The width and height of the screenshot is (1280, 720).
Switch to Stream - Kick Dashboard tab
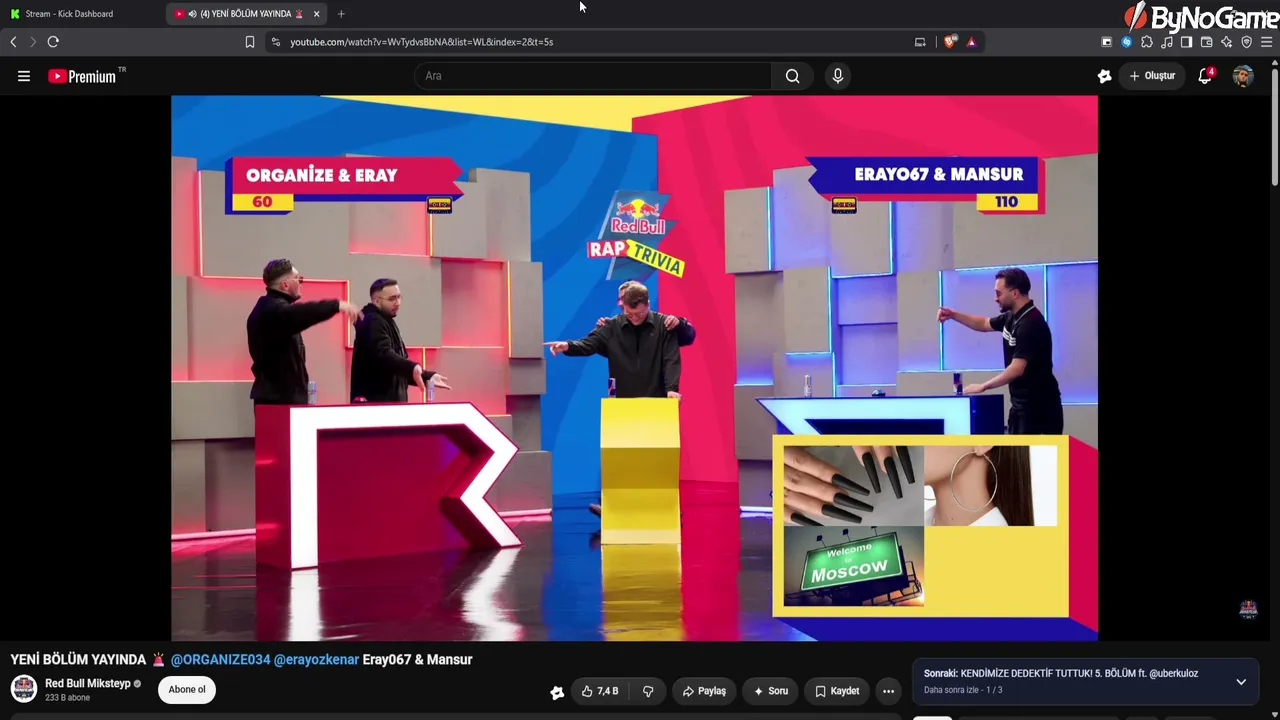[x=68, y=14]
